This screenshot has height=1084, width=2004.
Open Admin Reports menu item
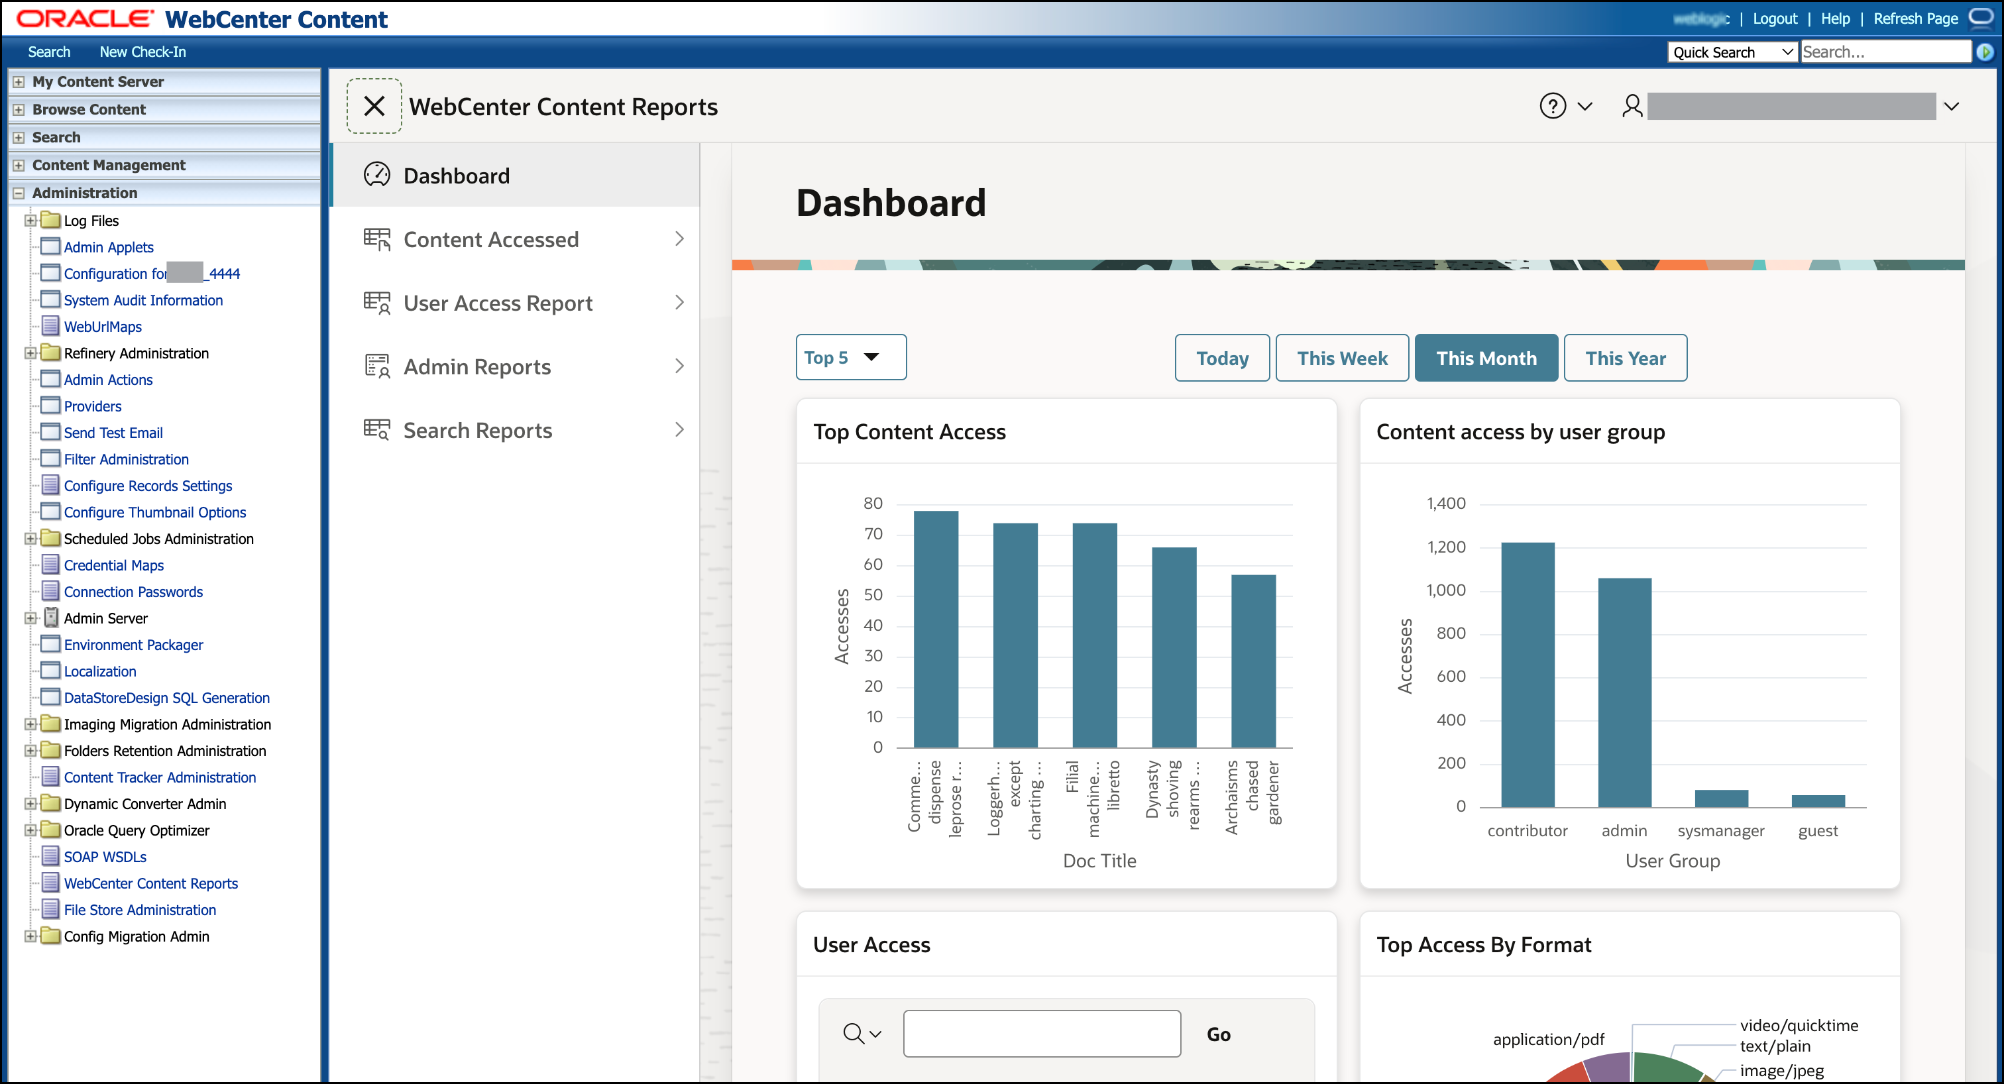515,367
